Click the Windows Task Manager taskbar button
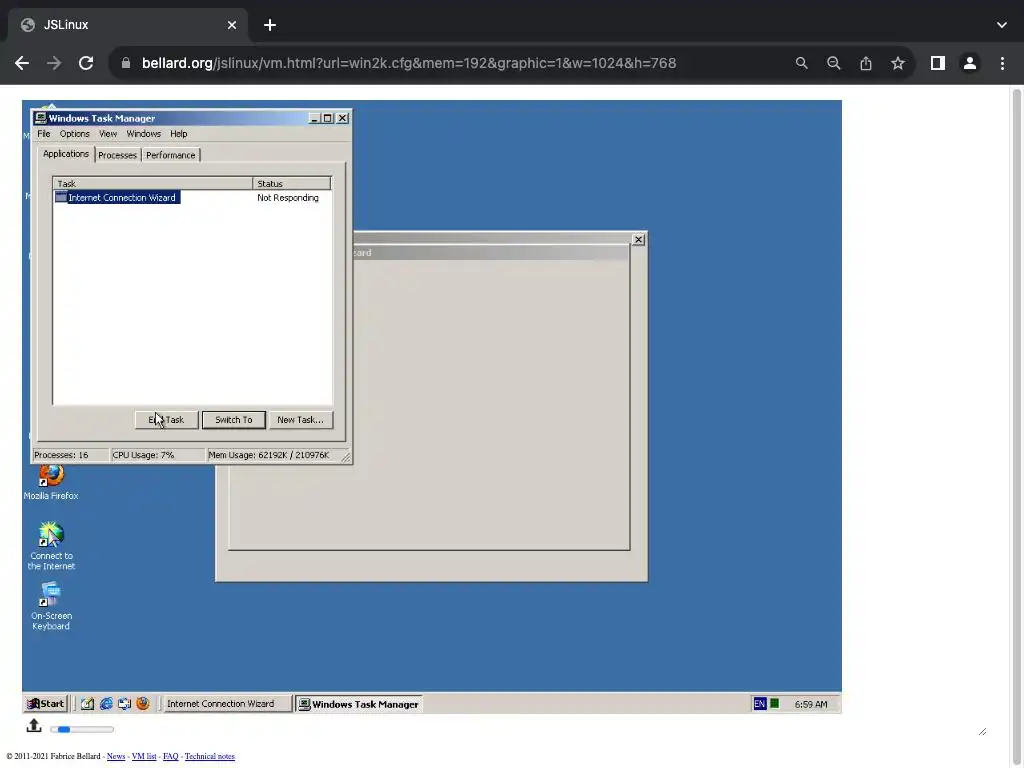 [x=359, y=704]
